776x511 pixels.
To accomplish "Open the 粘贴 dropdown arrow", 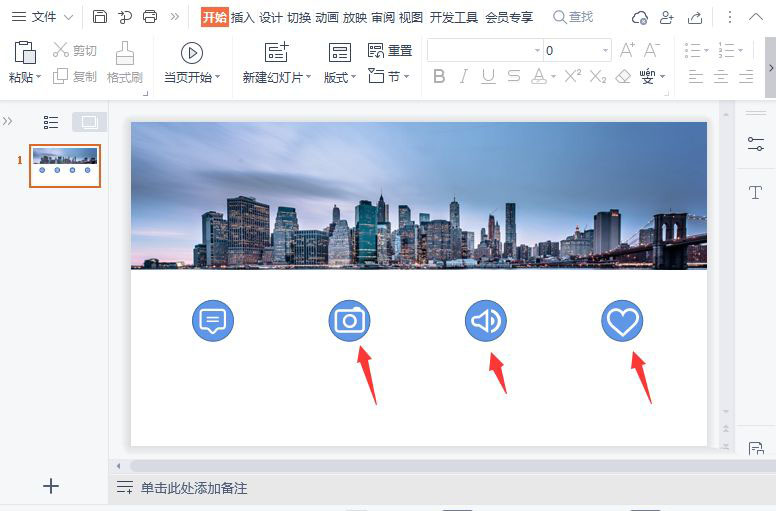I will pyautogui.click(x=39, y=77).
